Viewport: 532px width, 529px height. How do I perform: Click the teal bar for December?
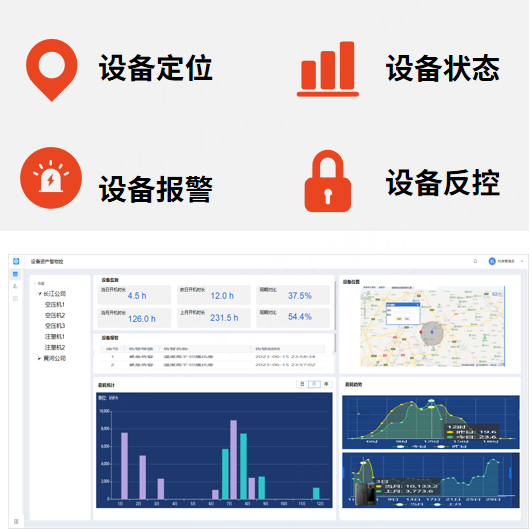[316, 493]
